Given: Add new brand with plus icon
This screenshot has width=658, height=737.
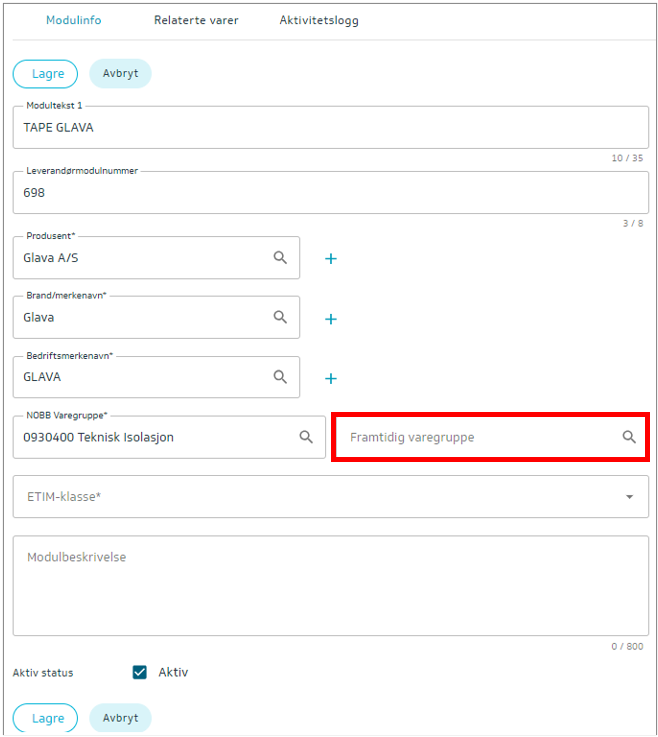Looking at the screenshot, I should (331, 319).
